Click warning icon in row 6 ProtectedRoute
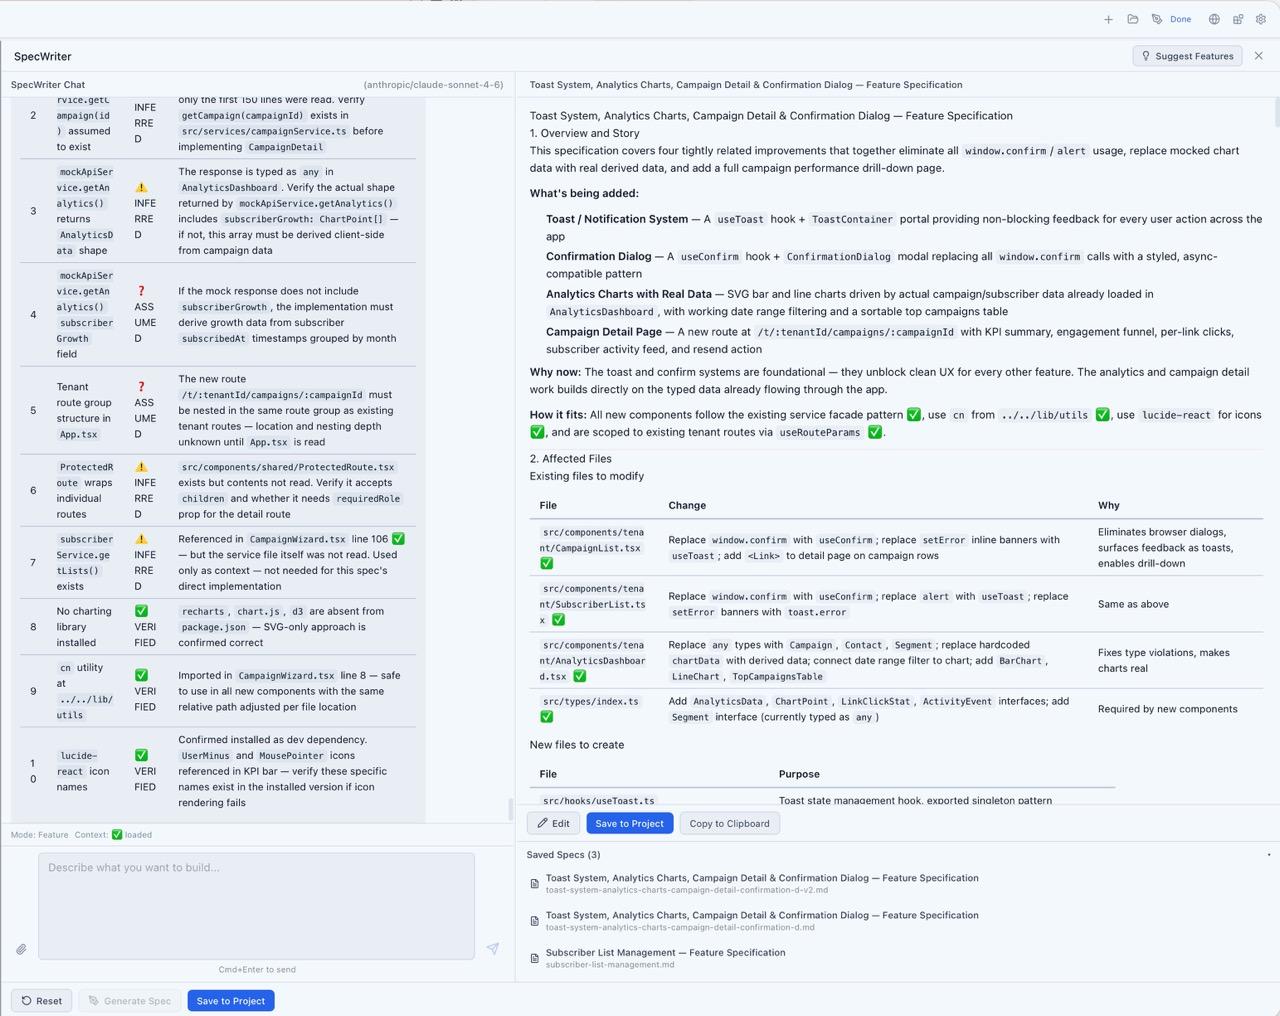Viewport: 1280px width, 1016px height. pos(141,467)
